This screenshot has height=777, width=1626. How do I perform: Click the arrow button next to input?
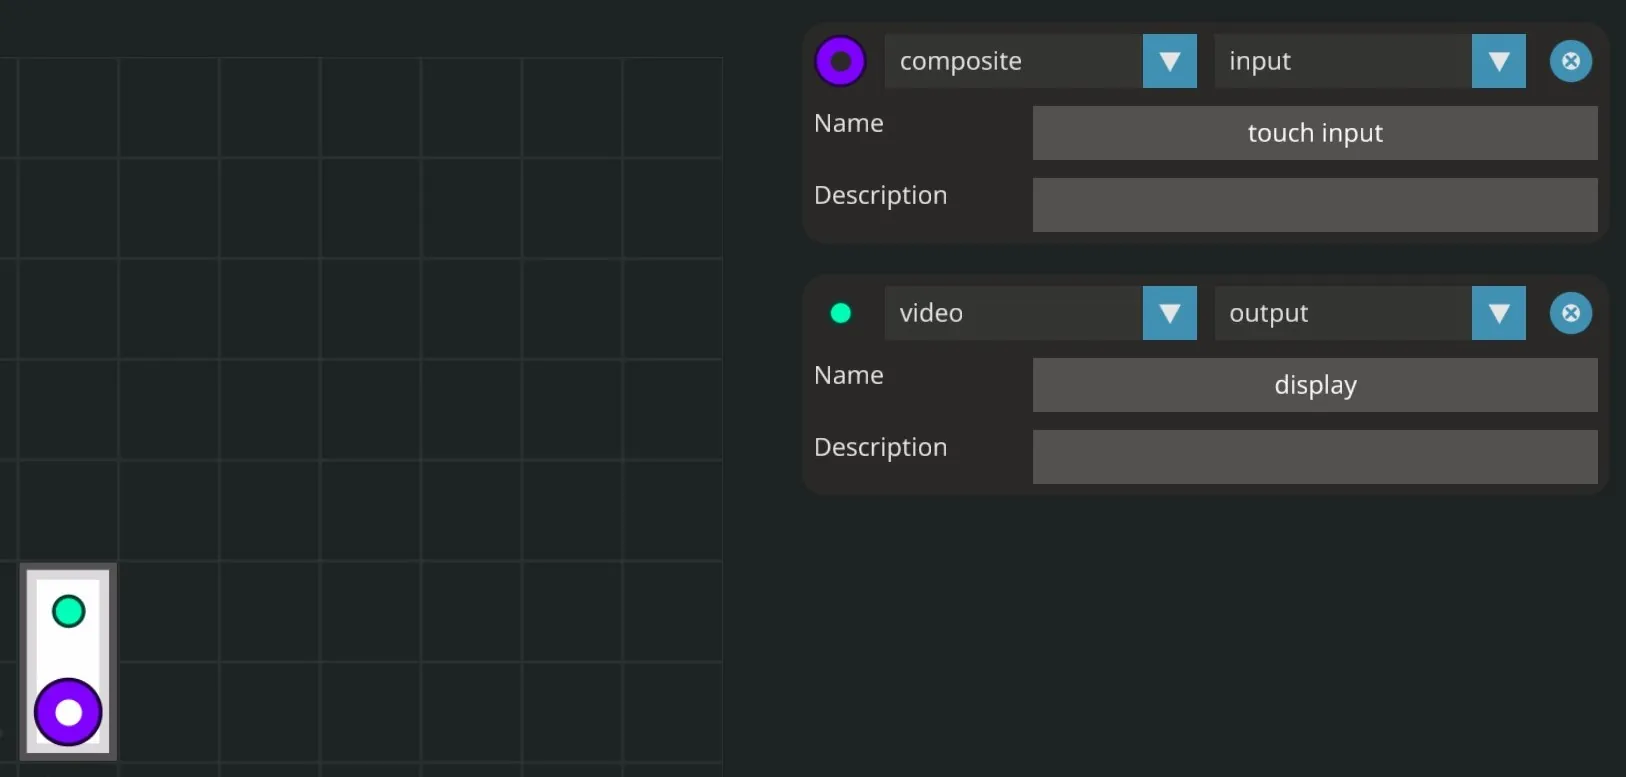pos(1498,62)
